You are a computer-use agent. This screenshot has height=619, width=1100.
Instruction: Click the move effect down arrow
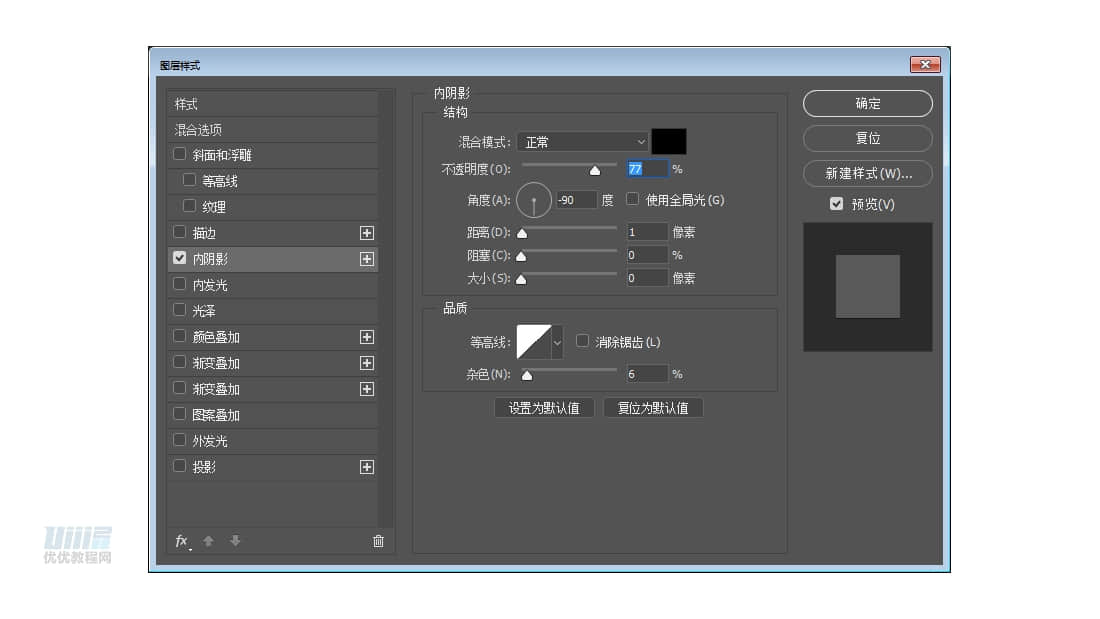point(235,541)
